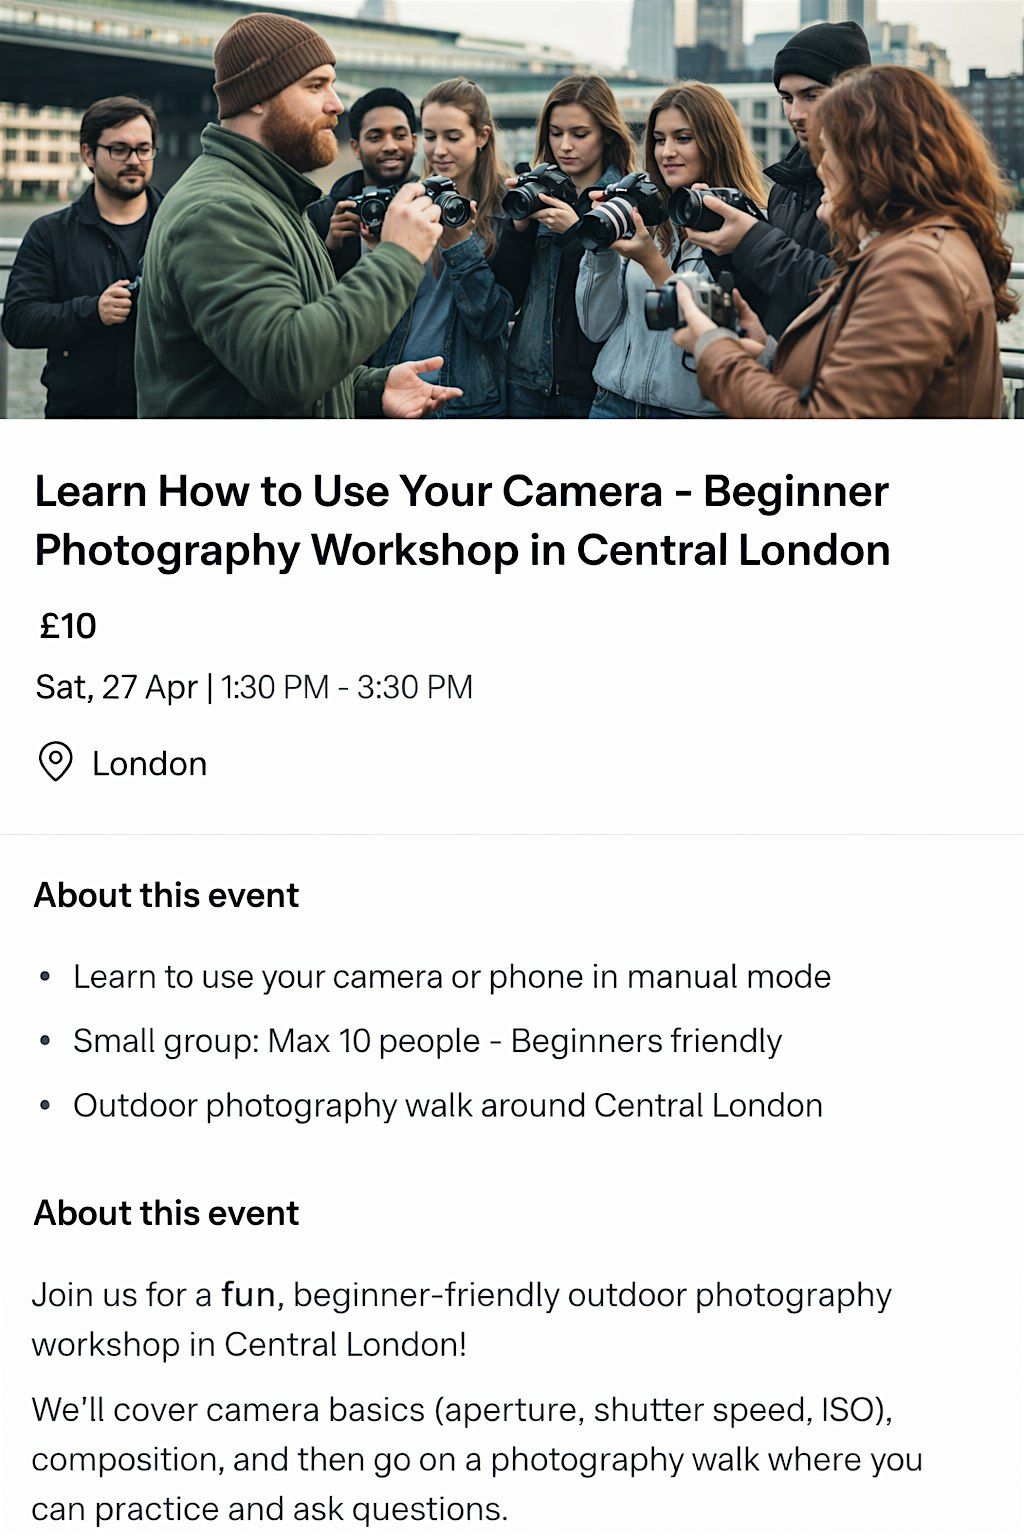Click the Outdoor photography walk bullet

coord(448,1106)
